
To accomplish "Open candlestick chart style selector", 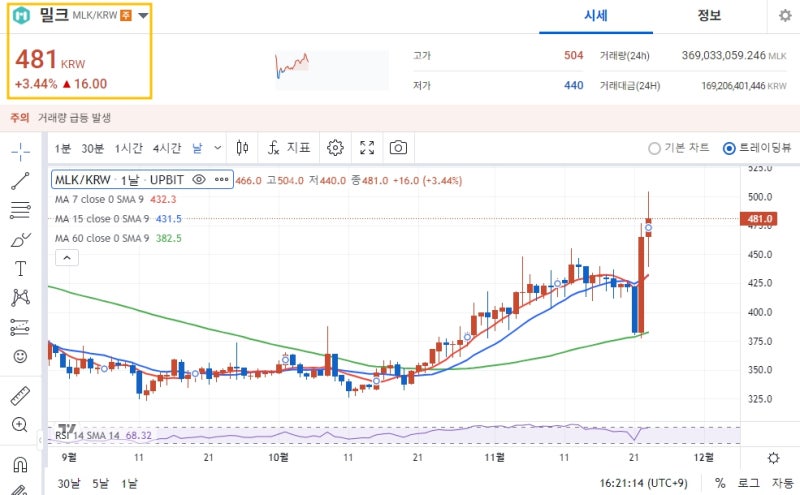I will 242,148.
